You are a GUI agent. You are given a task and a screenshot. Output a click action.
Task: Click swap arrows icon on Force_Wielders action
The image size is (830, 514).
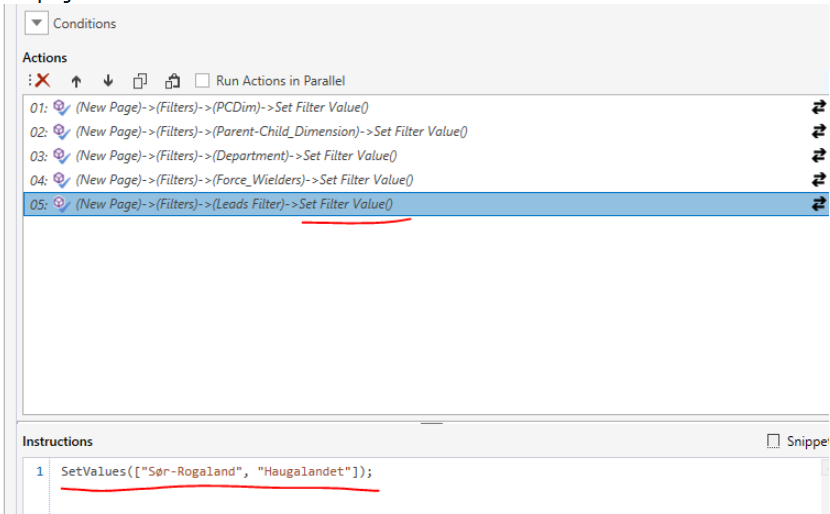[818, 180]
